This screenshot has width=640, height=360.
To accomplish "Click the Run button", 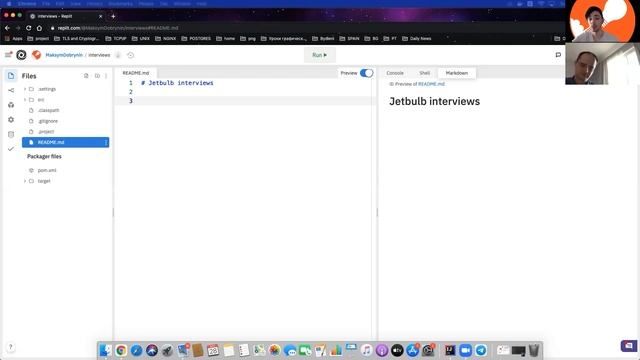I will click(x=320, y=55).
